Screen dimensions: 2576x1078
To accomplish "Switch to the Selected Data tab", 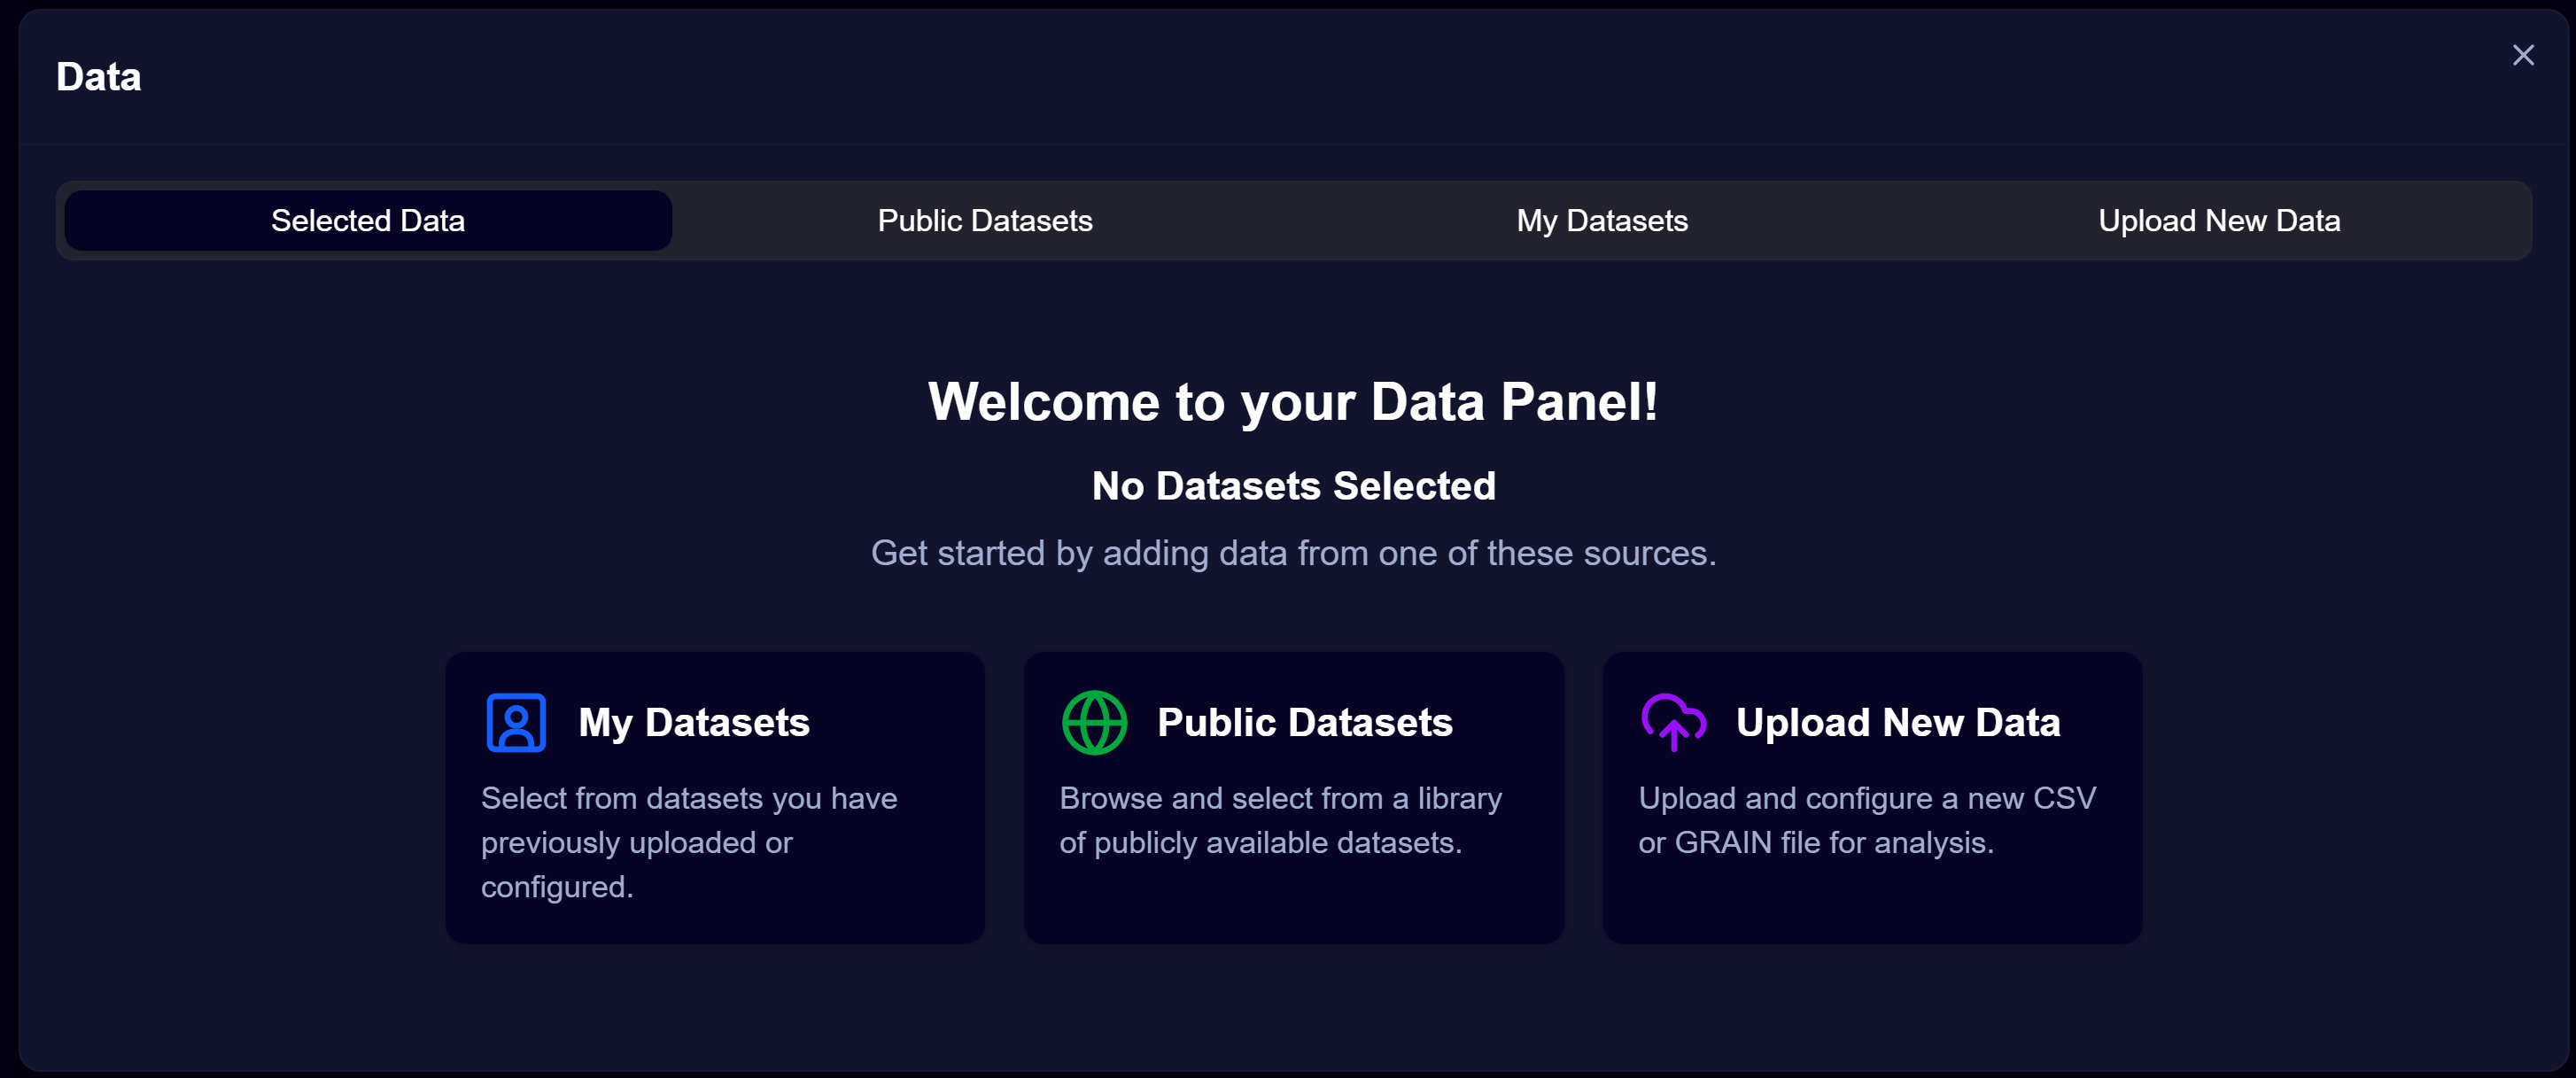I will pos(368,221).
